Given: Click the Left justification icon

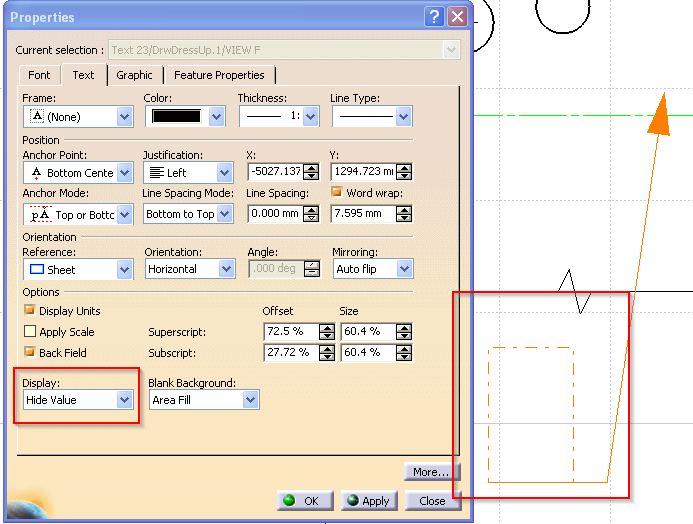Looking at the screenshot, I should pyautogui.click(x=156, y=173).
